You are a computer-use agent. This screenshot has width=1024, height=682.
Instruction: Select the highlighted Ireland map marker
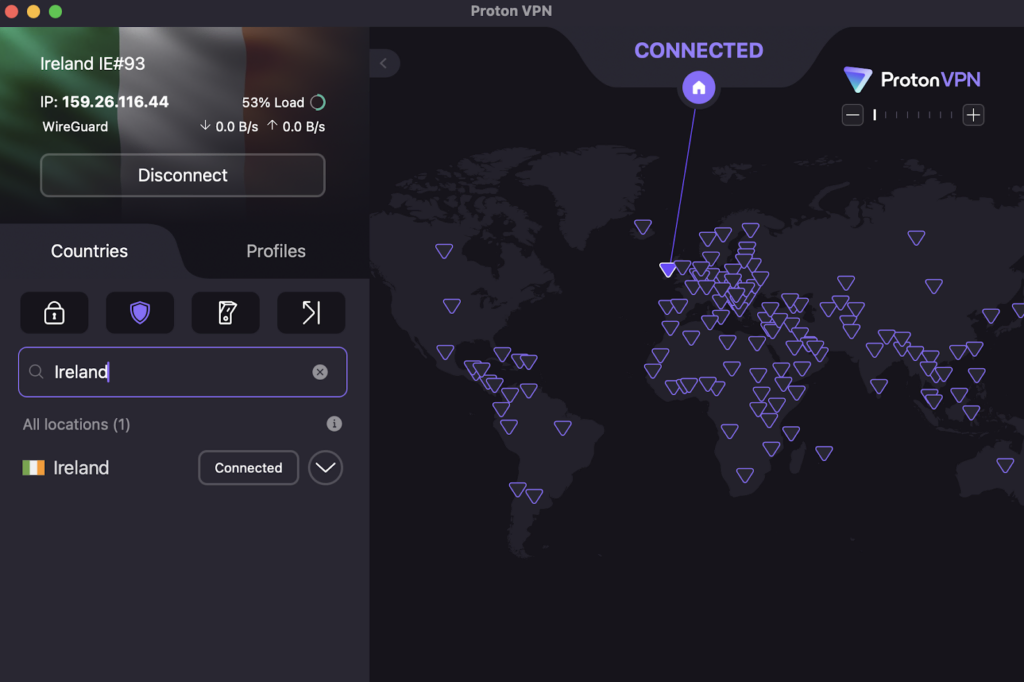point(667,269)
